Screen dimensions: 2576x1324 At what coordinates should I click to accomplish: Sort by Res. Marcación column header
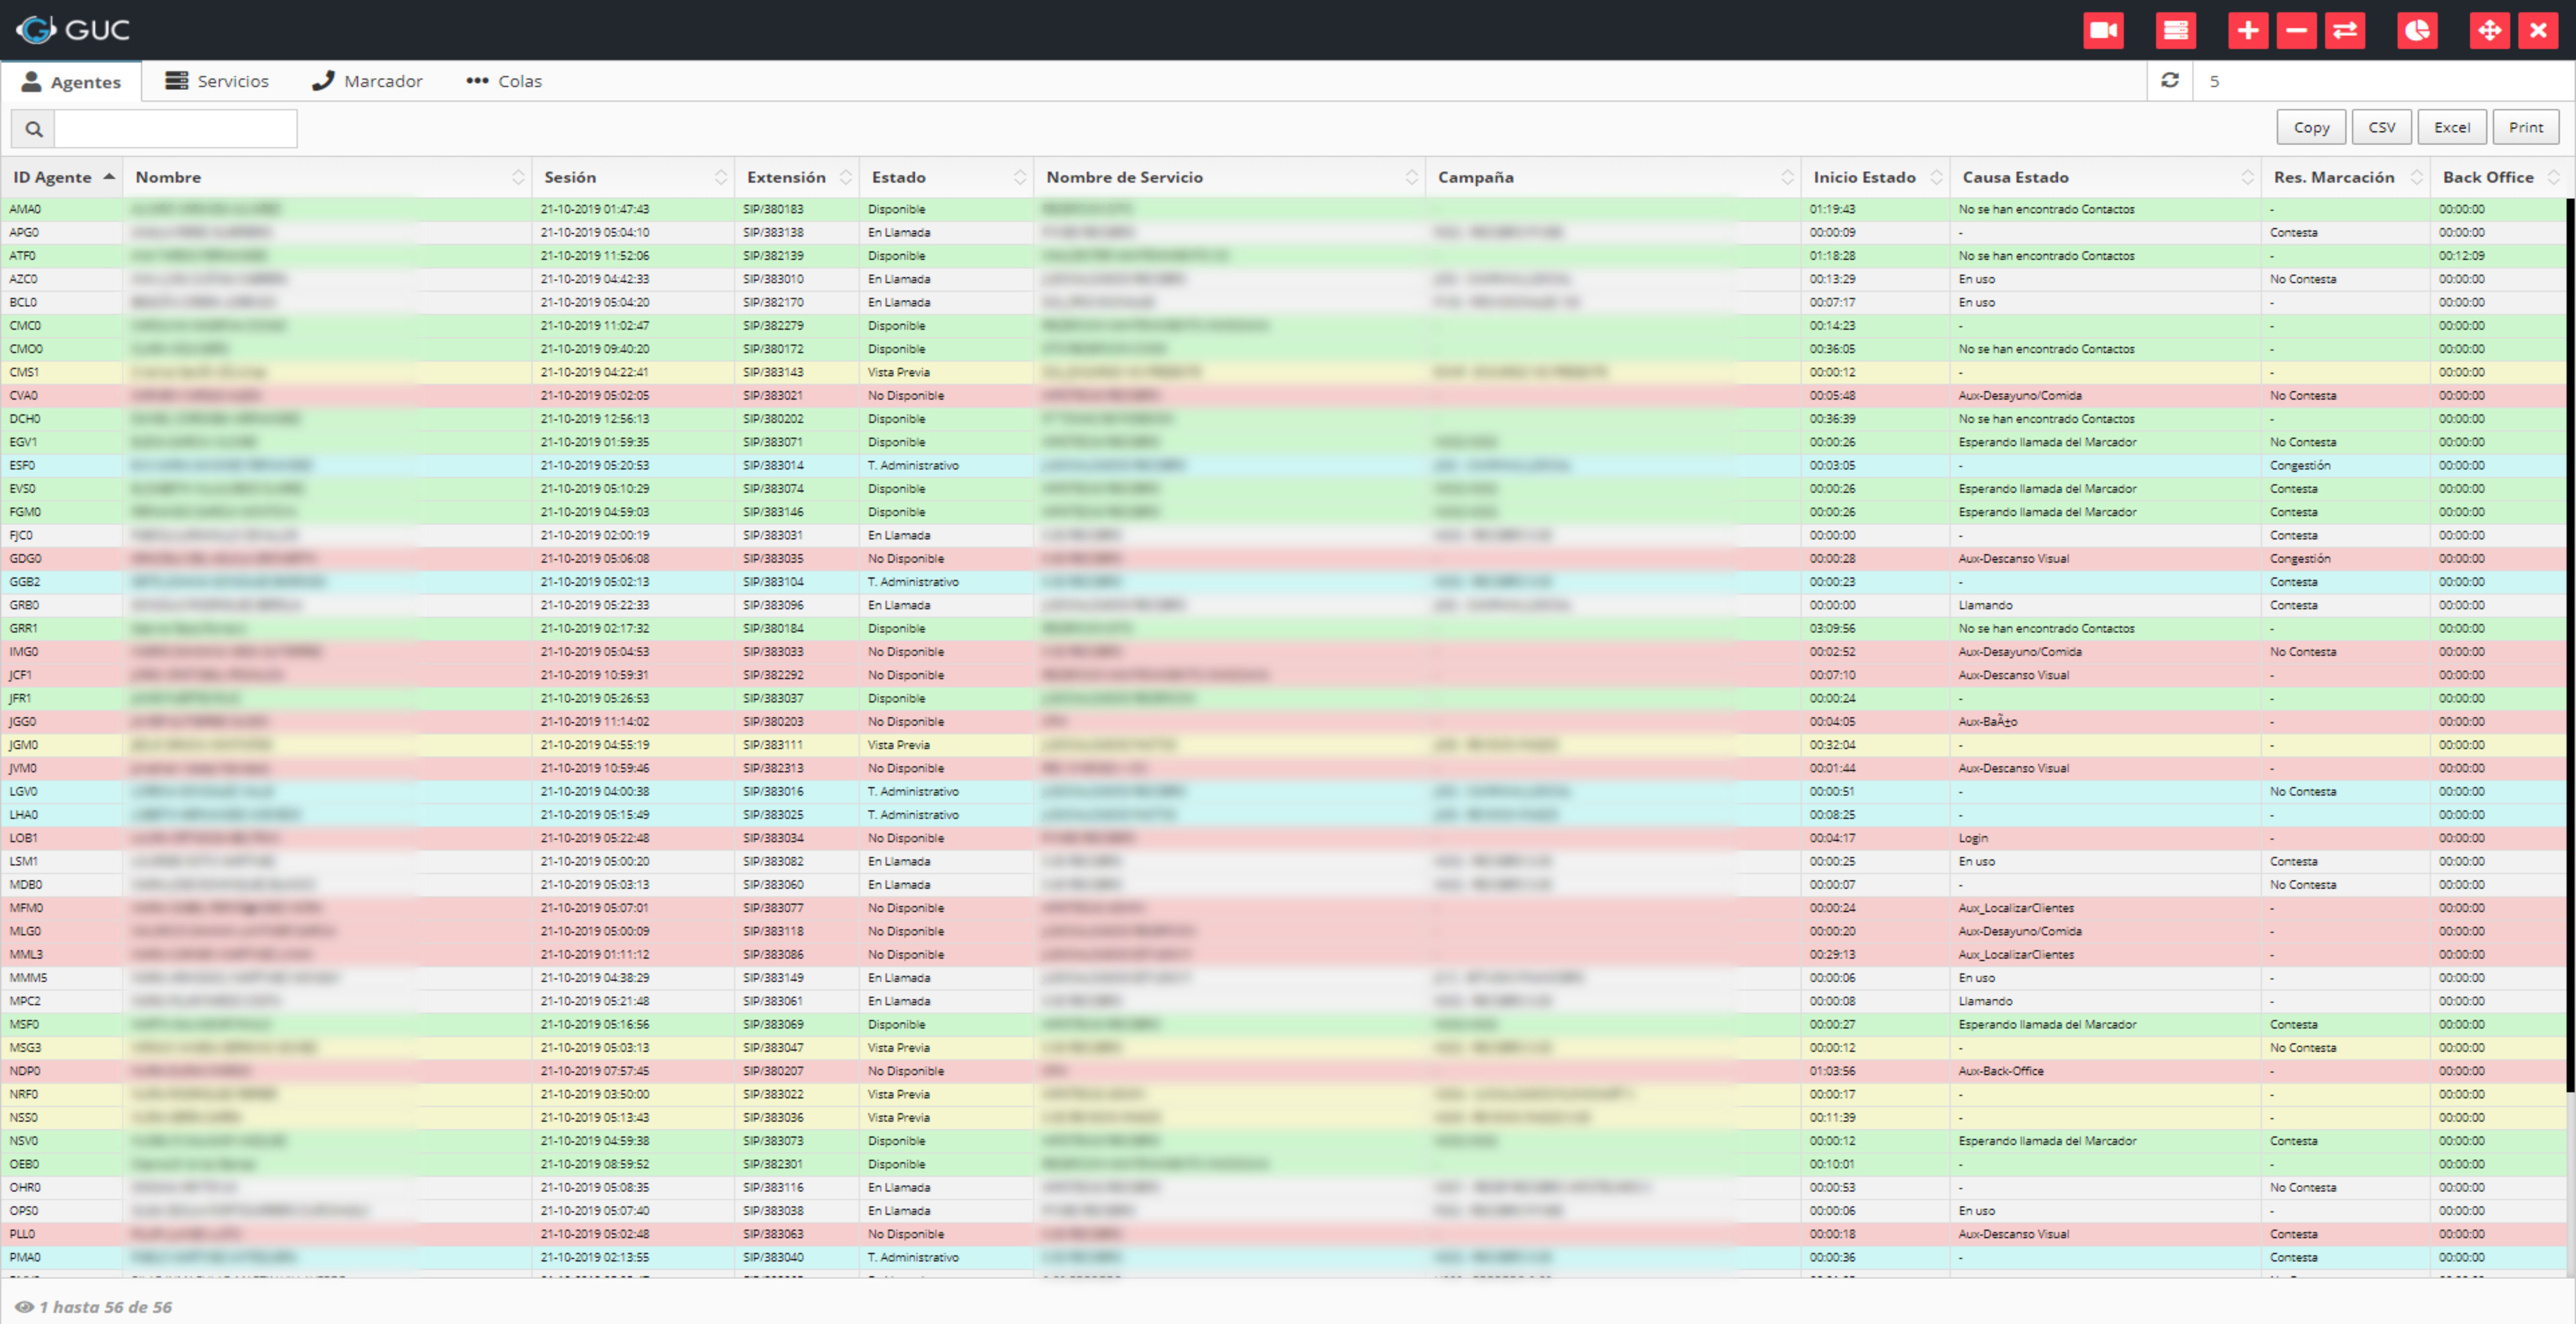coord(2346,177)
